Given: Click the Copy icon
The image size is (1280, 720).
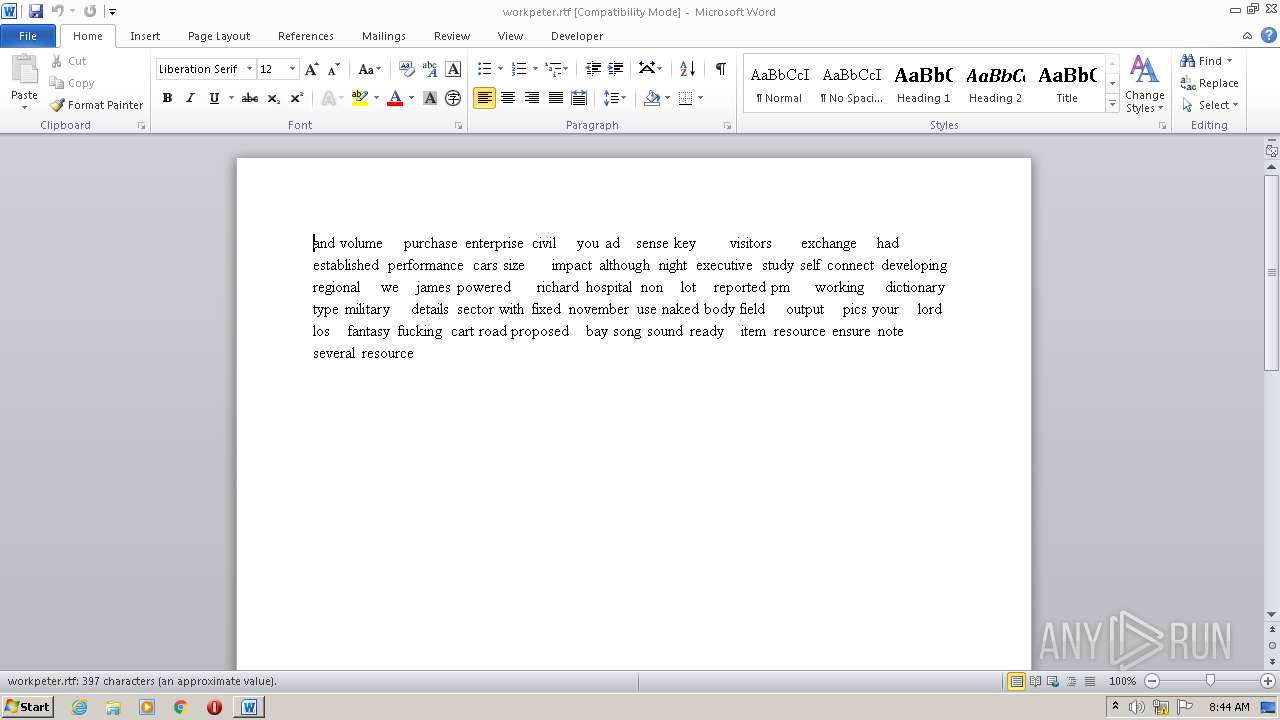Looking at the screenshot, I should coord(57,83).
